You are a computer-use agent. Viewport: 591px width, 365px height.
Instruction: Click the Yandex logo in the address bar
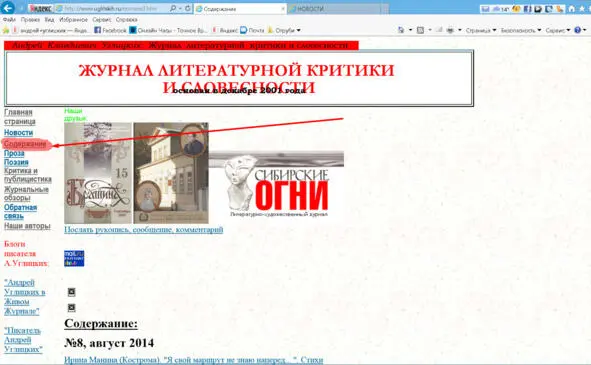tap(40, 8)
